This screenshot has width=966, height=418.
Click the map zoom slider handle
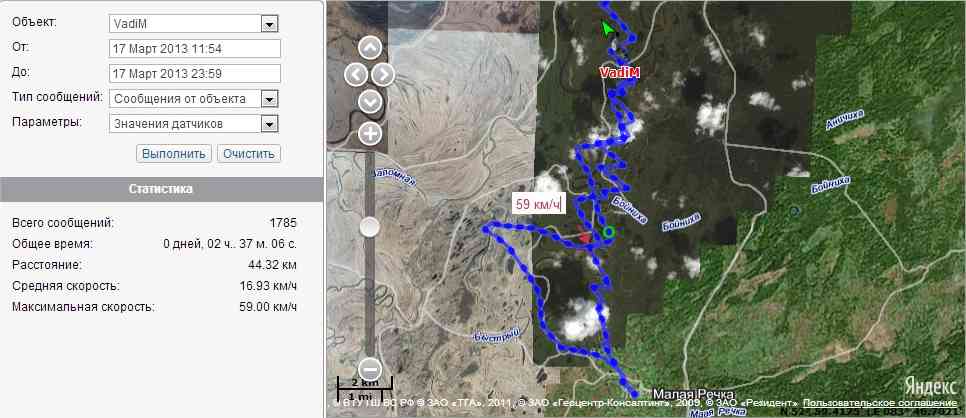[370, 227]
